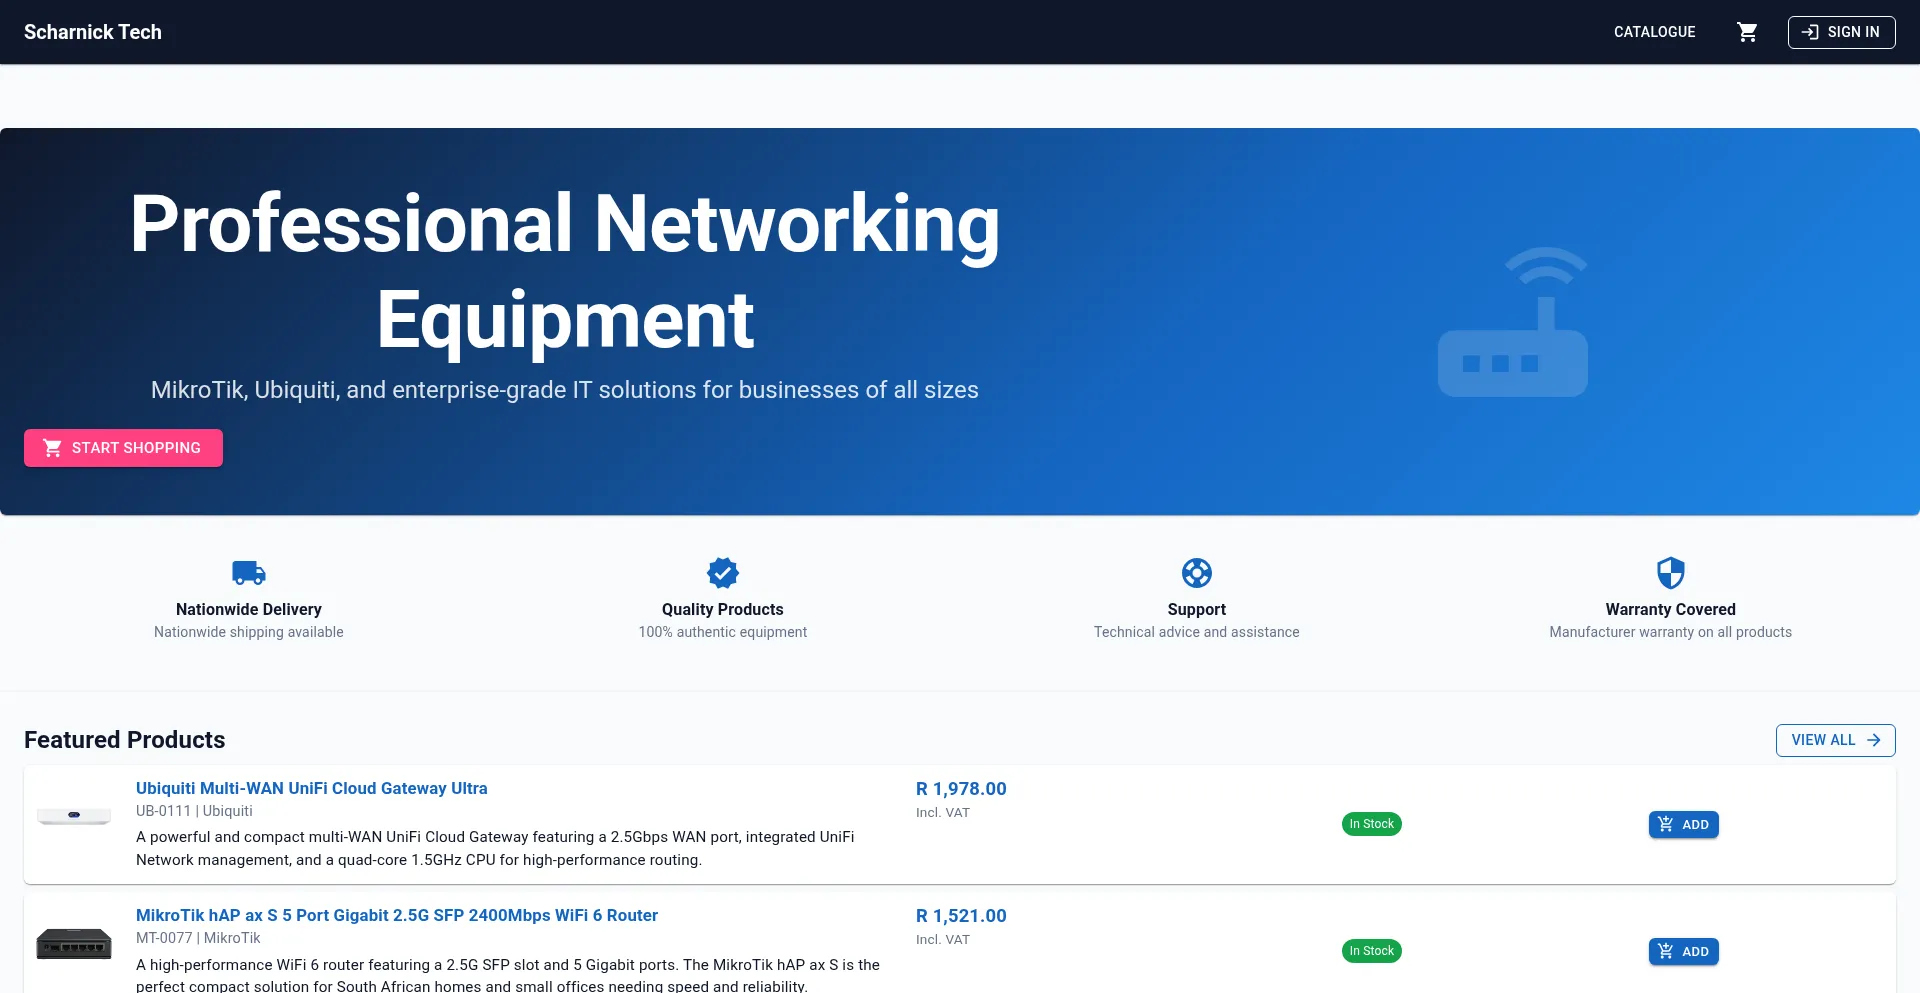Click the price R 1,521.00
The width and height of the screenshot is (1920, 993).
(x=961, y=916)
